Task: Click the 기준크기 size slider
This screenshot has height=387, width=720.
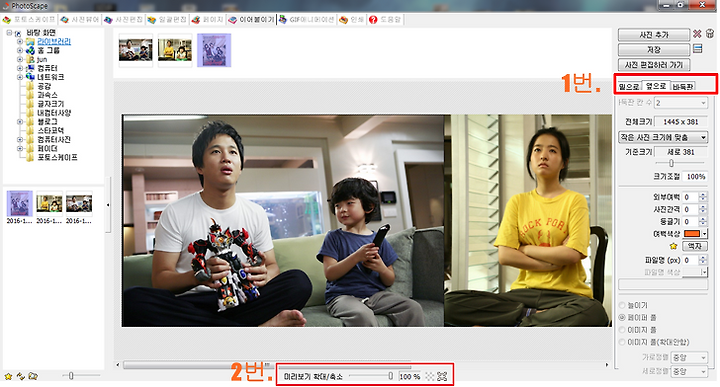Action: point(680,163)
